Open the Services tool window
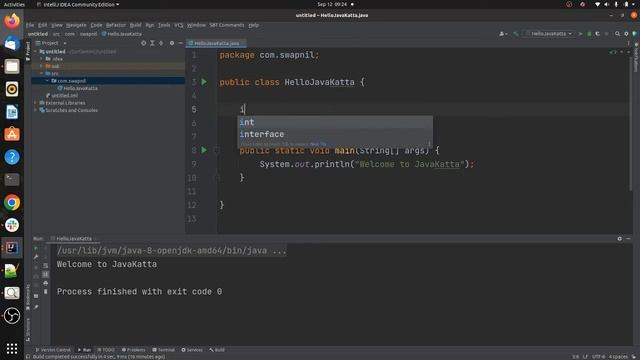 [x=192, y=350]
